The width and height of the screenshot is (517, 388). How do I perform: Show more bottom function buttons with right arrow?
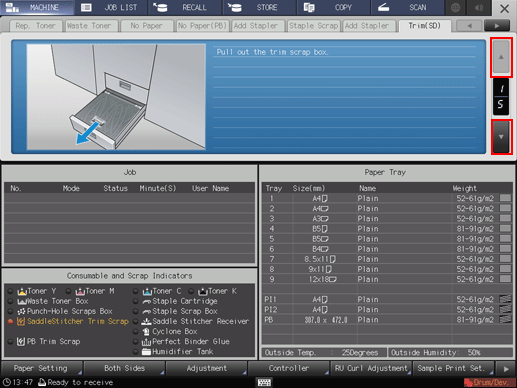[x=506, y=369]
